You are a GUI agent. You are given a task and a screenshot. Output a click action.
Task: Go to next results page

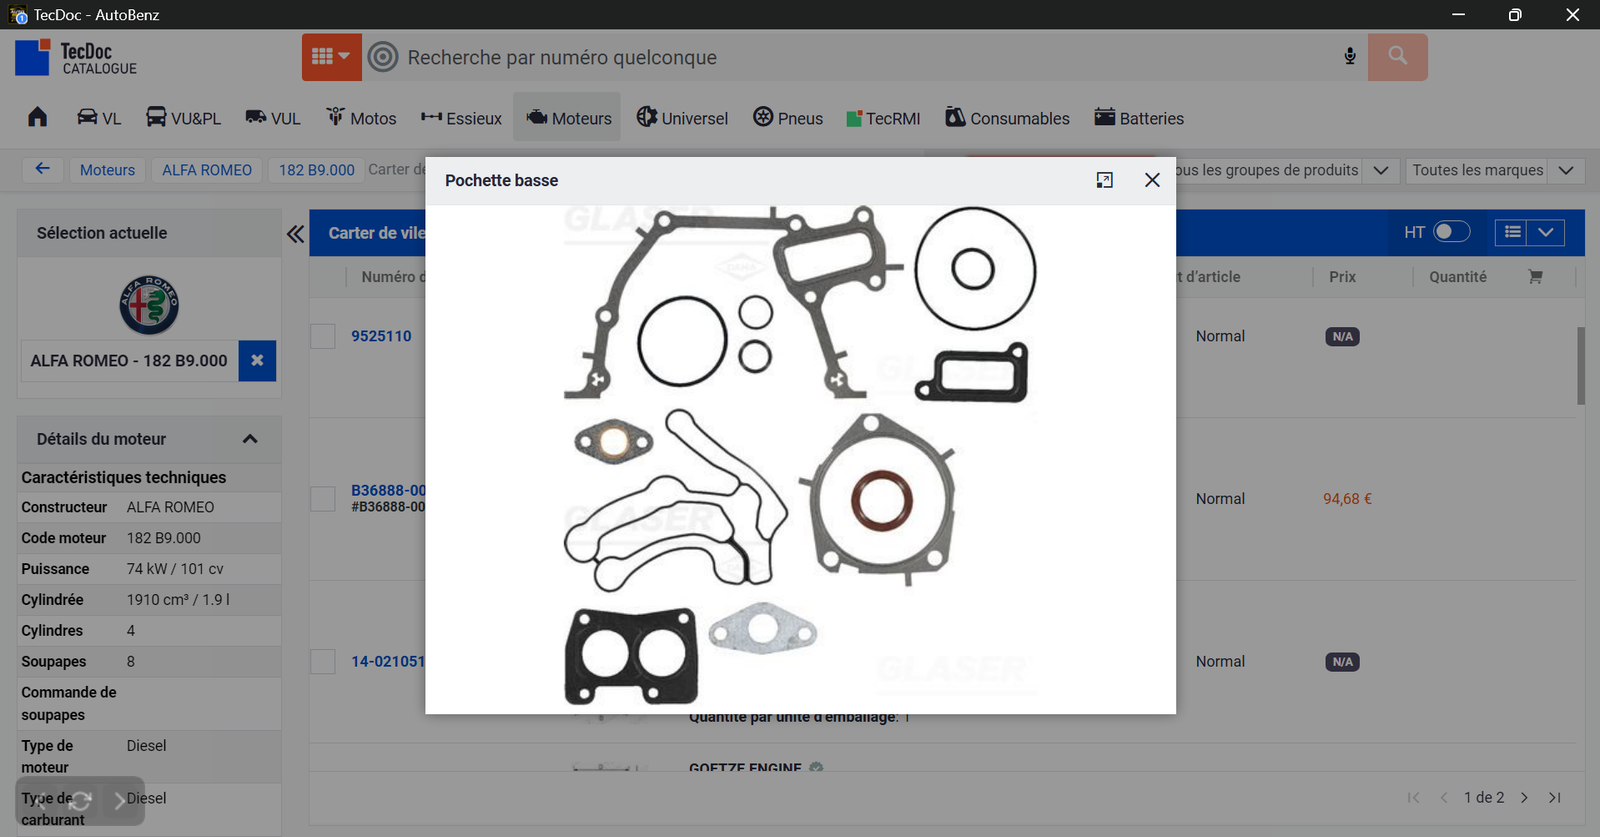(1524, 797)
